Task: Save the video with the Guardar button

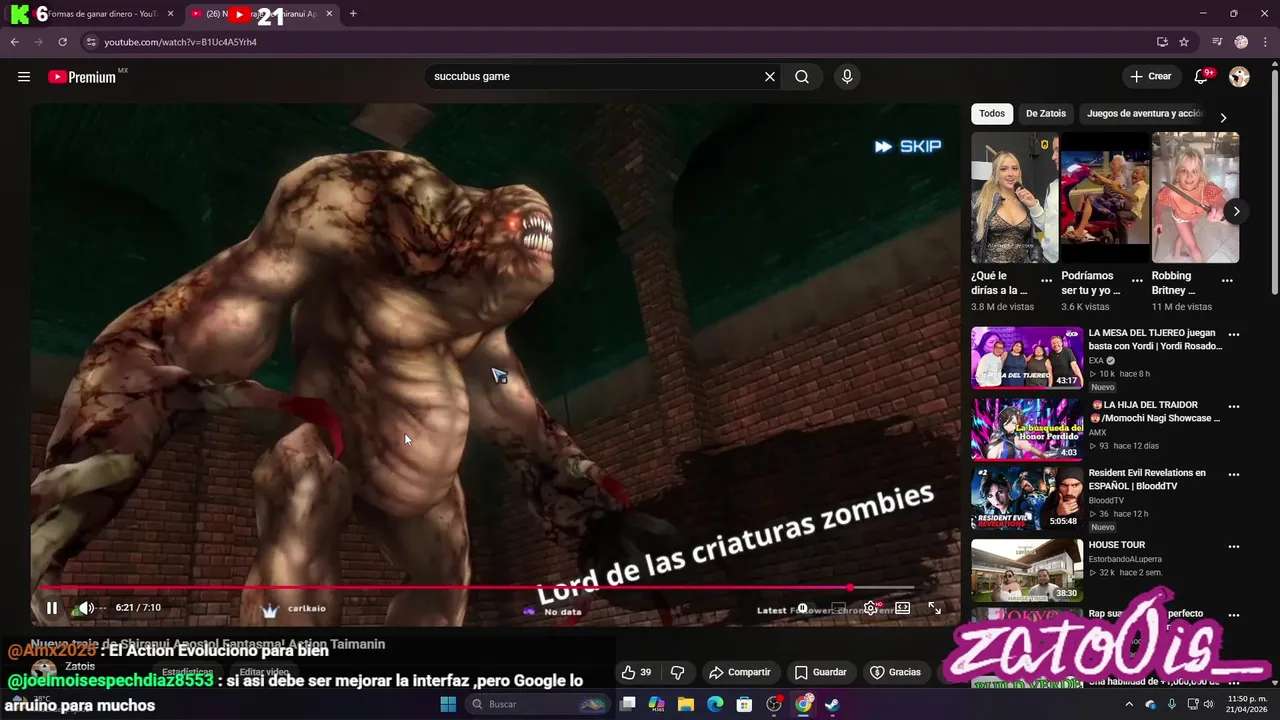Action: 821,672
